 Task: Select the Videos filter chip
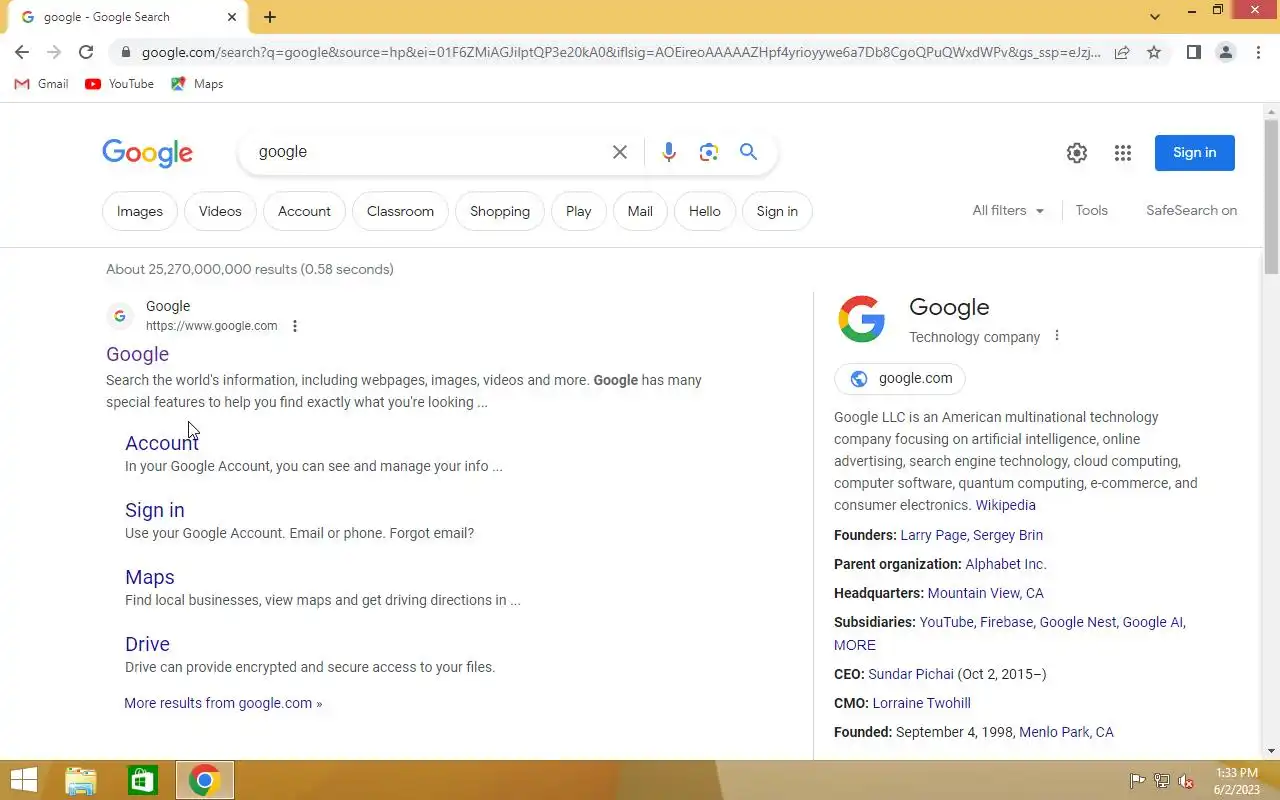click(220, 211)
